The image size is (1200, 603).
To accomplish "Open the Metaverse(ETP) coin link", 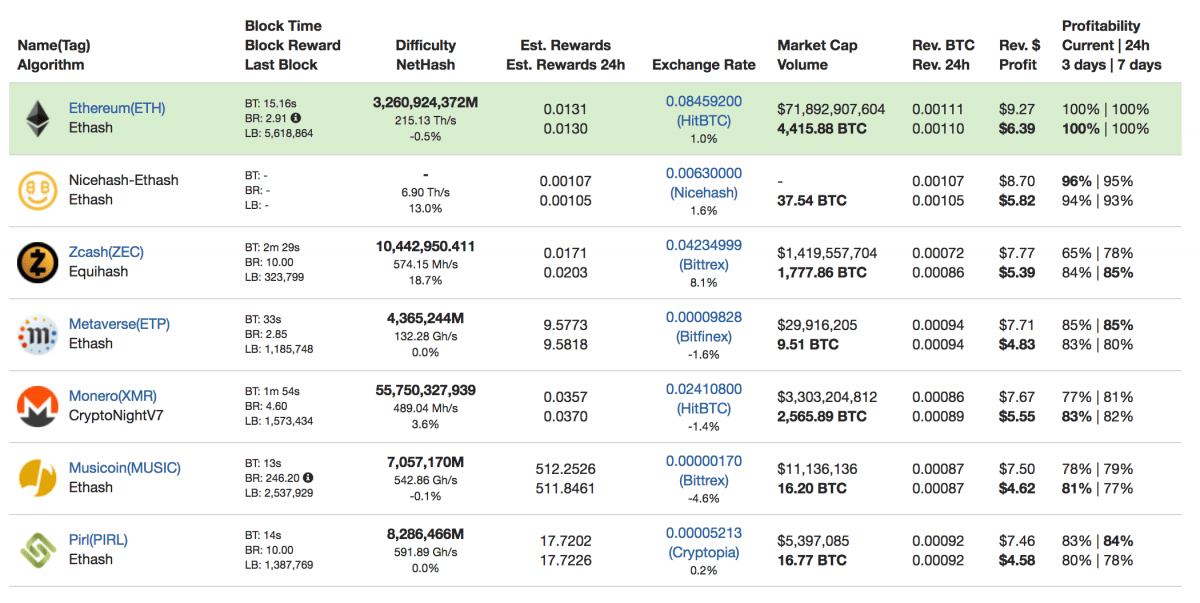I will coord(119,324).
